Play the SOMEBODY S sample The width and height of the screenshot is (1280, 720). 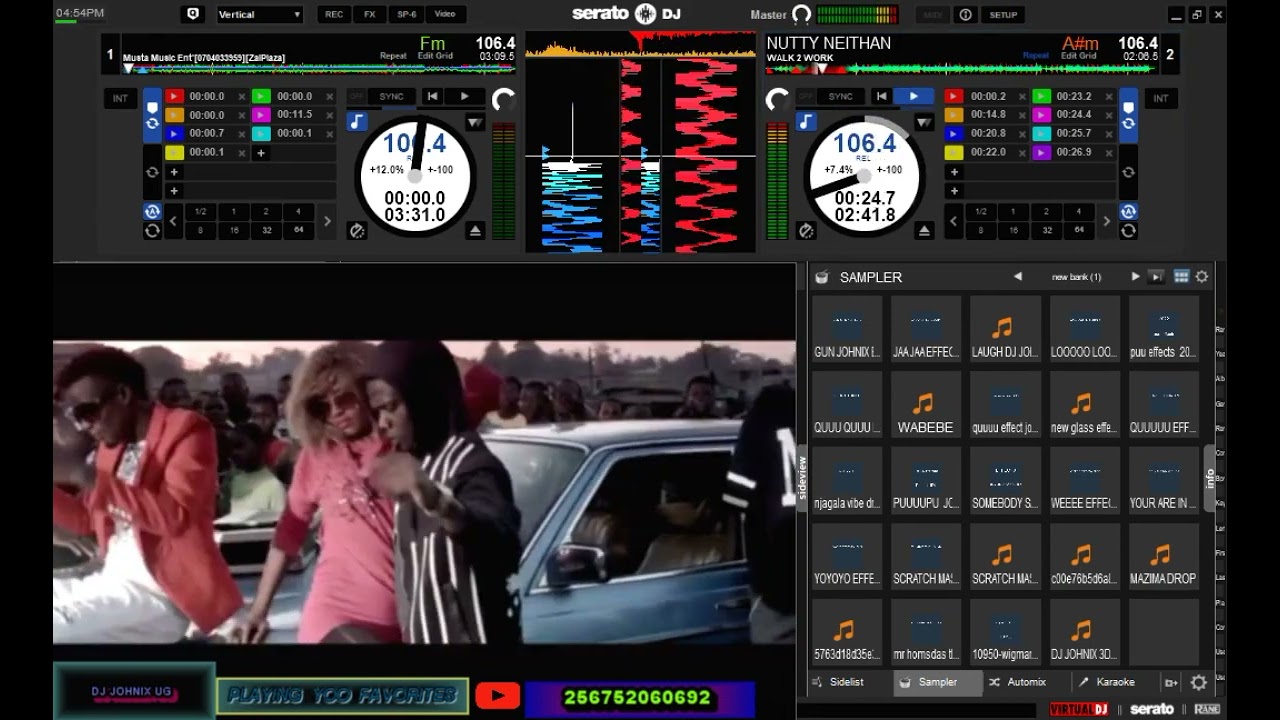[x=1005, y=483]
